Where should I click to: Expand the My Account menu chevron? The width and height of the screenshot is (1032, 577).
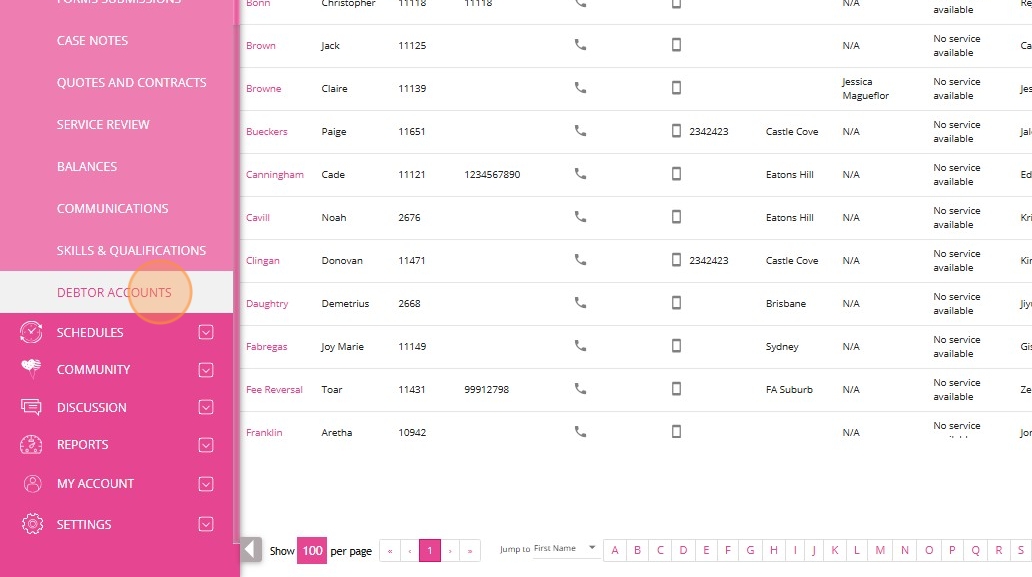[206, 484]
